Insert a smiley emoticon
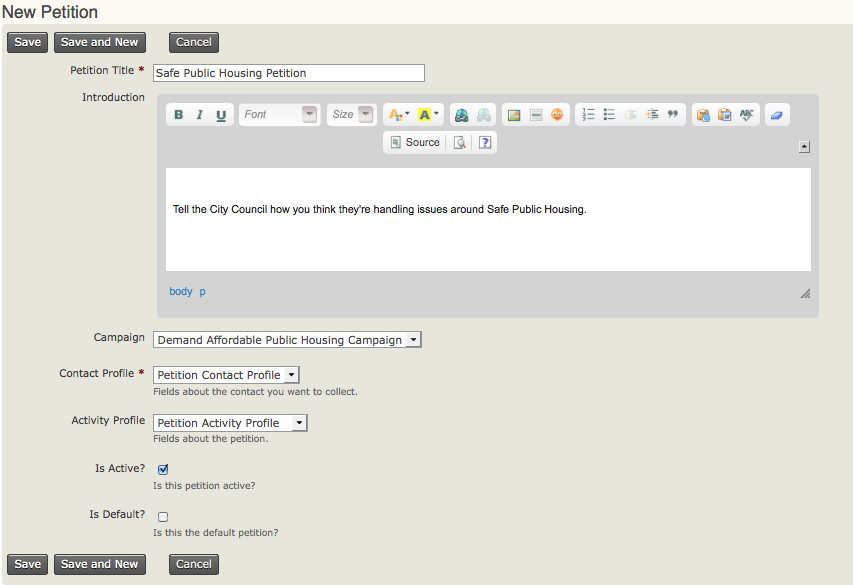This screenshot has height=585, width=853. click(557, 115)
